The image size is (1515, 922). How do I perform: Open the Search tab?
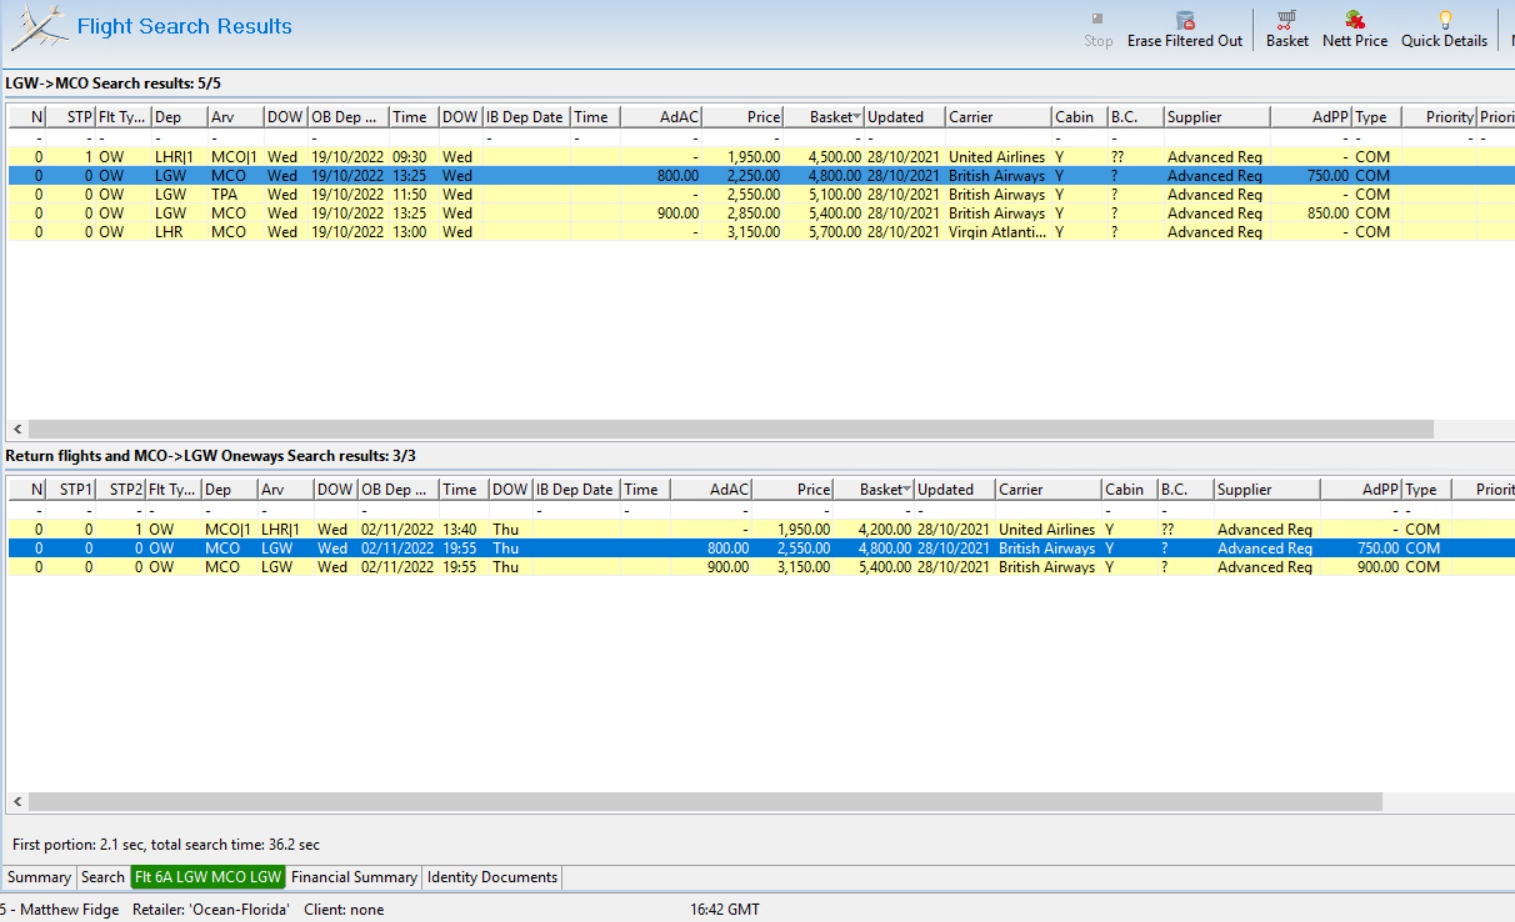tap(103, 877)
